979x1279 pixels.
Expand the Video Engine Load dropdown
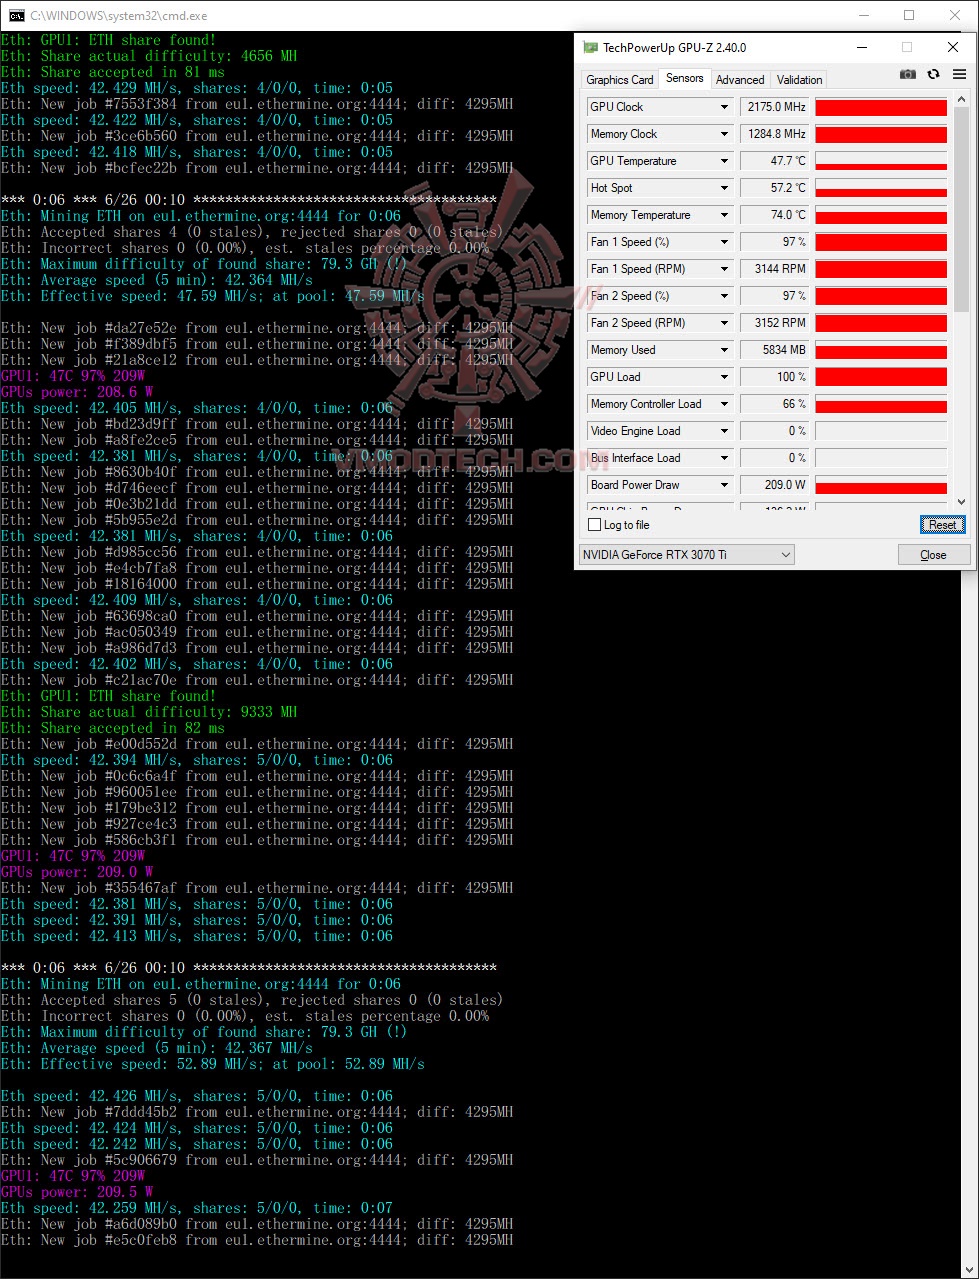[x=724, y=431]
